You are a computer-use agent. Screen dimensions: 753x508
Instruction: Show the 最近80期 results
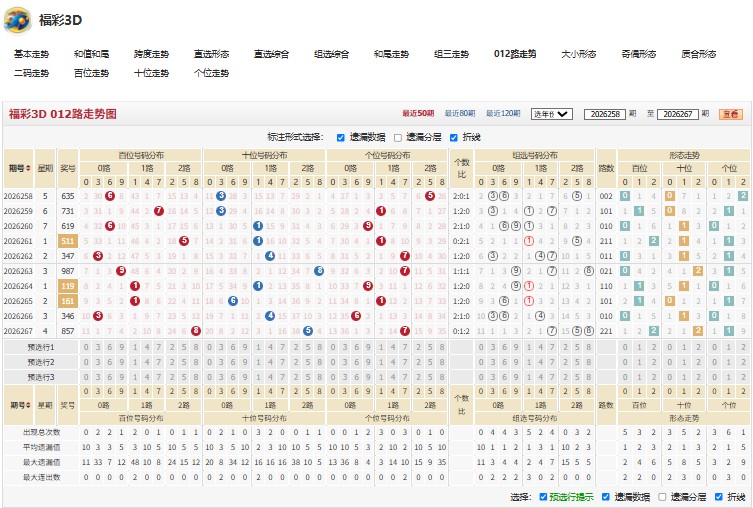click(460, 113)
